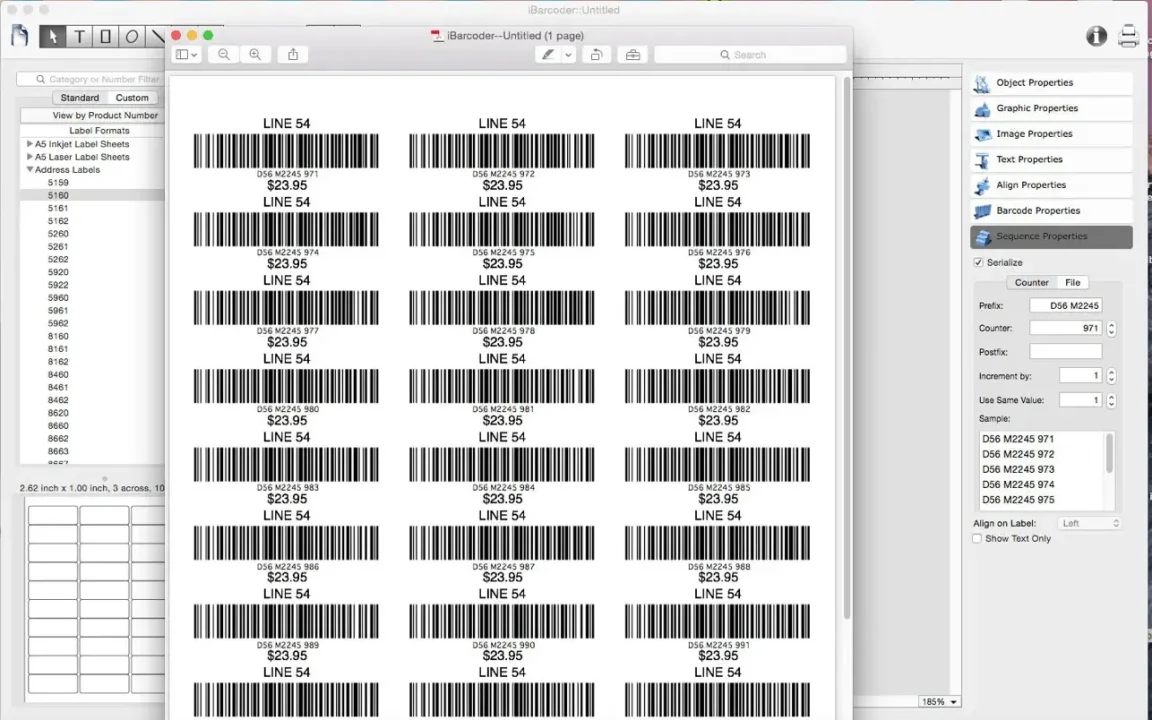This screenshot has height=720, width=1152.
Task: Enable Show Text Only checkbox
Action: 977,539
